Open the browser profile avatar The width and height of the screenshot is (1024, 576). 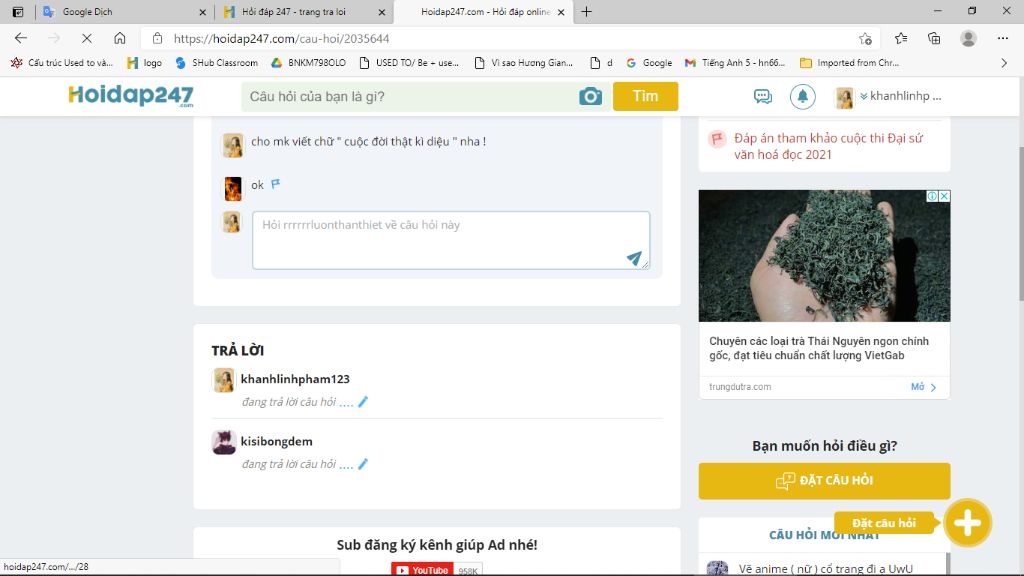tap(968, 39)
